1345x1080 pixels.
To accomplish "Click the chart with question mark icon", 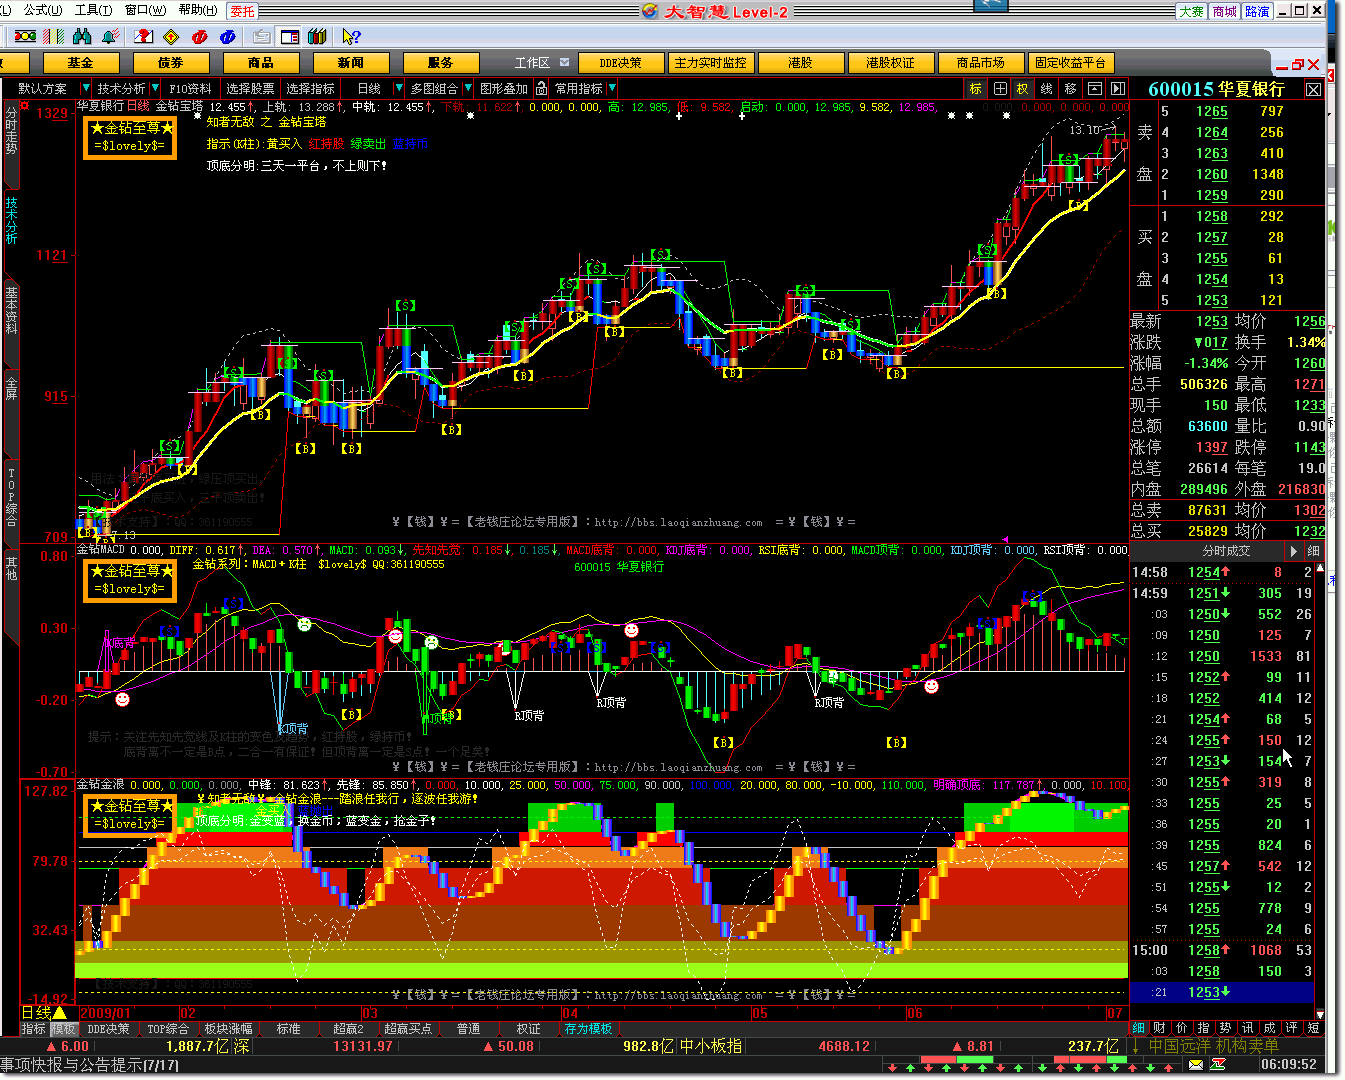I will pyautogui.click(x=143, y=37).
